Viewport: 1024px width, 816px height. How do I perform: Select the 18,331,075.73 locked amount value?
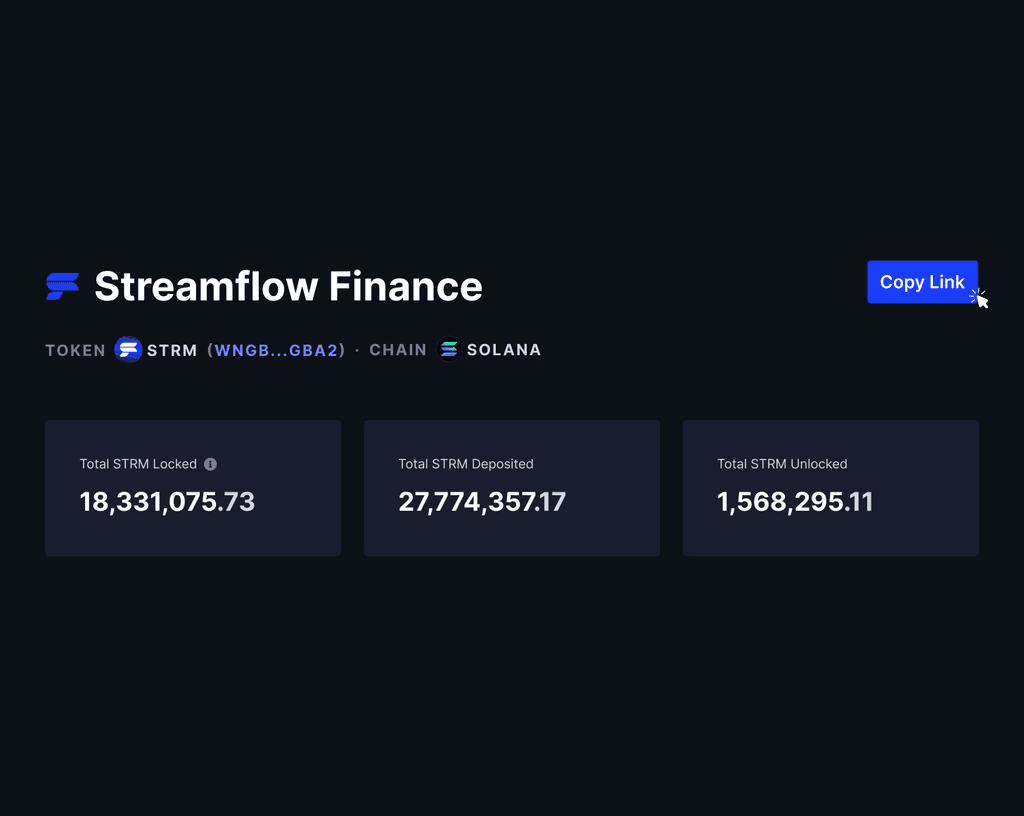(166, 502)
